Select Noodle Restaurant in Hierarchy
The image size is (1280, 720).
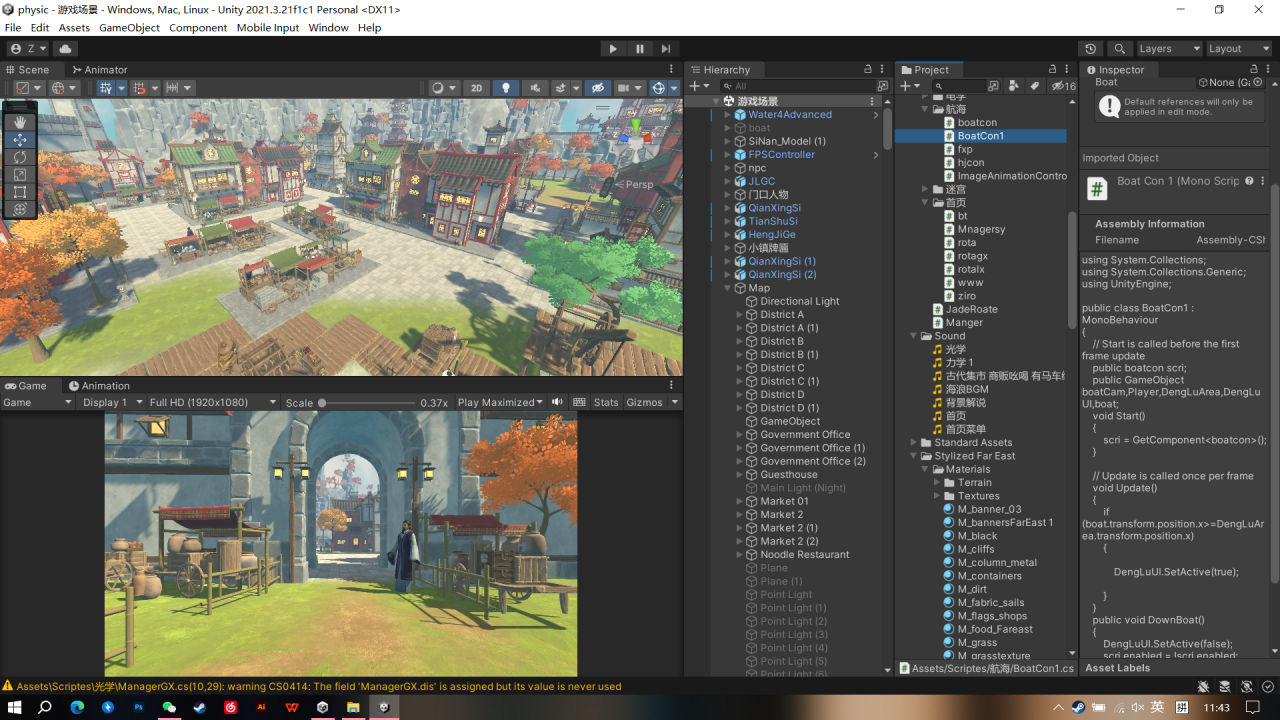(x=804, y=555)
